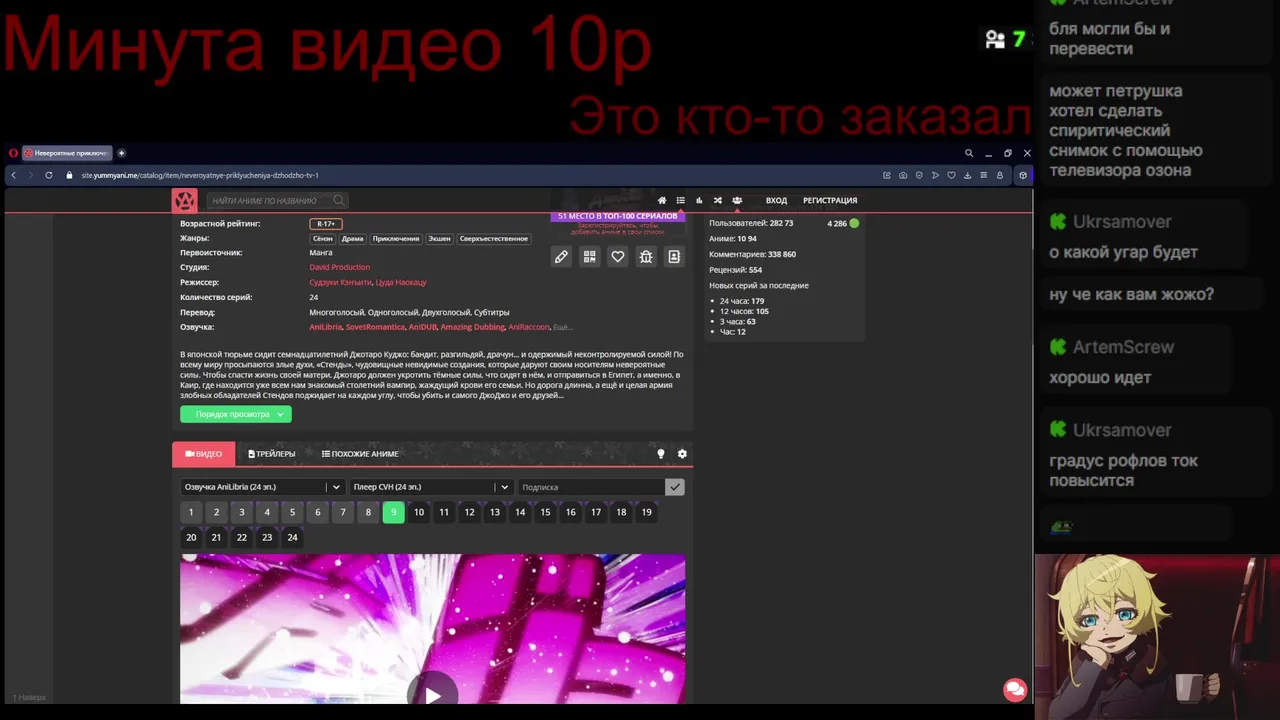
Task: Switch to the ВИДЕО tab
Action: [204, 454]
